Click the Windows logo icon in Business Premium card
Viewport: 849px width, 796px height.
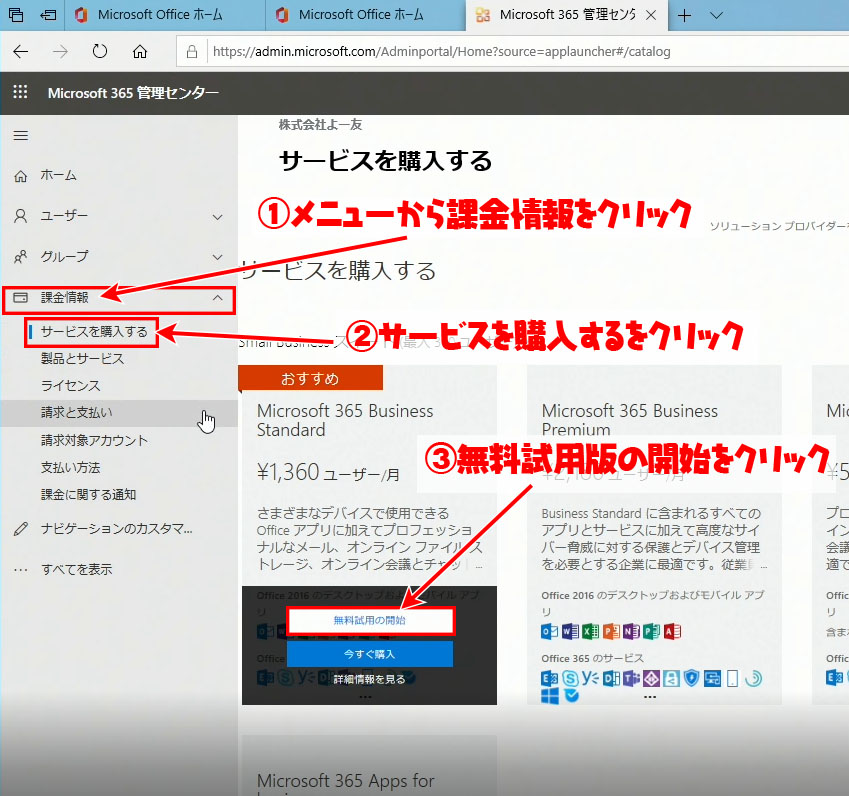550,695
